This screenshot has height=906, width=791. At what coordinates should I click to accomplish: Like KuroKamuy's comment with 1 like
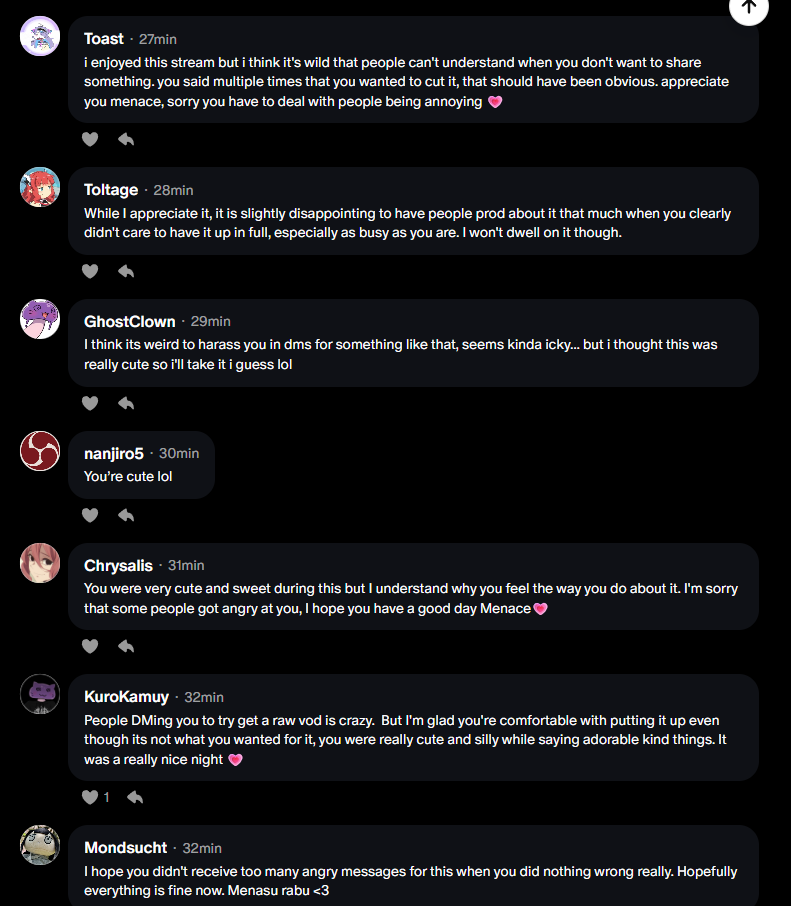[90, 797]
